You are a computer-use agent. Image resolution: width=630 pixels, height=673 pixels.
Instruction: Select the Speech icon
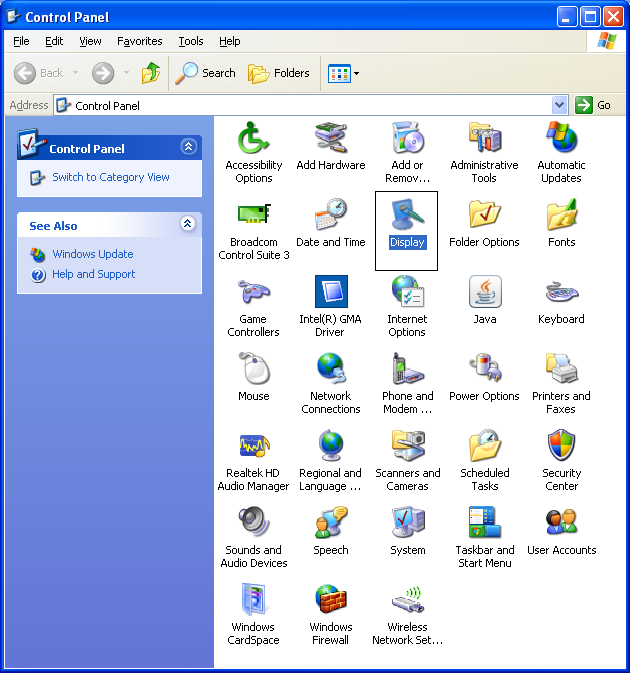point(330,522)
